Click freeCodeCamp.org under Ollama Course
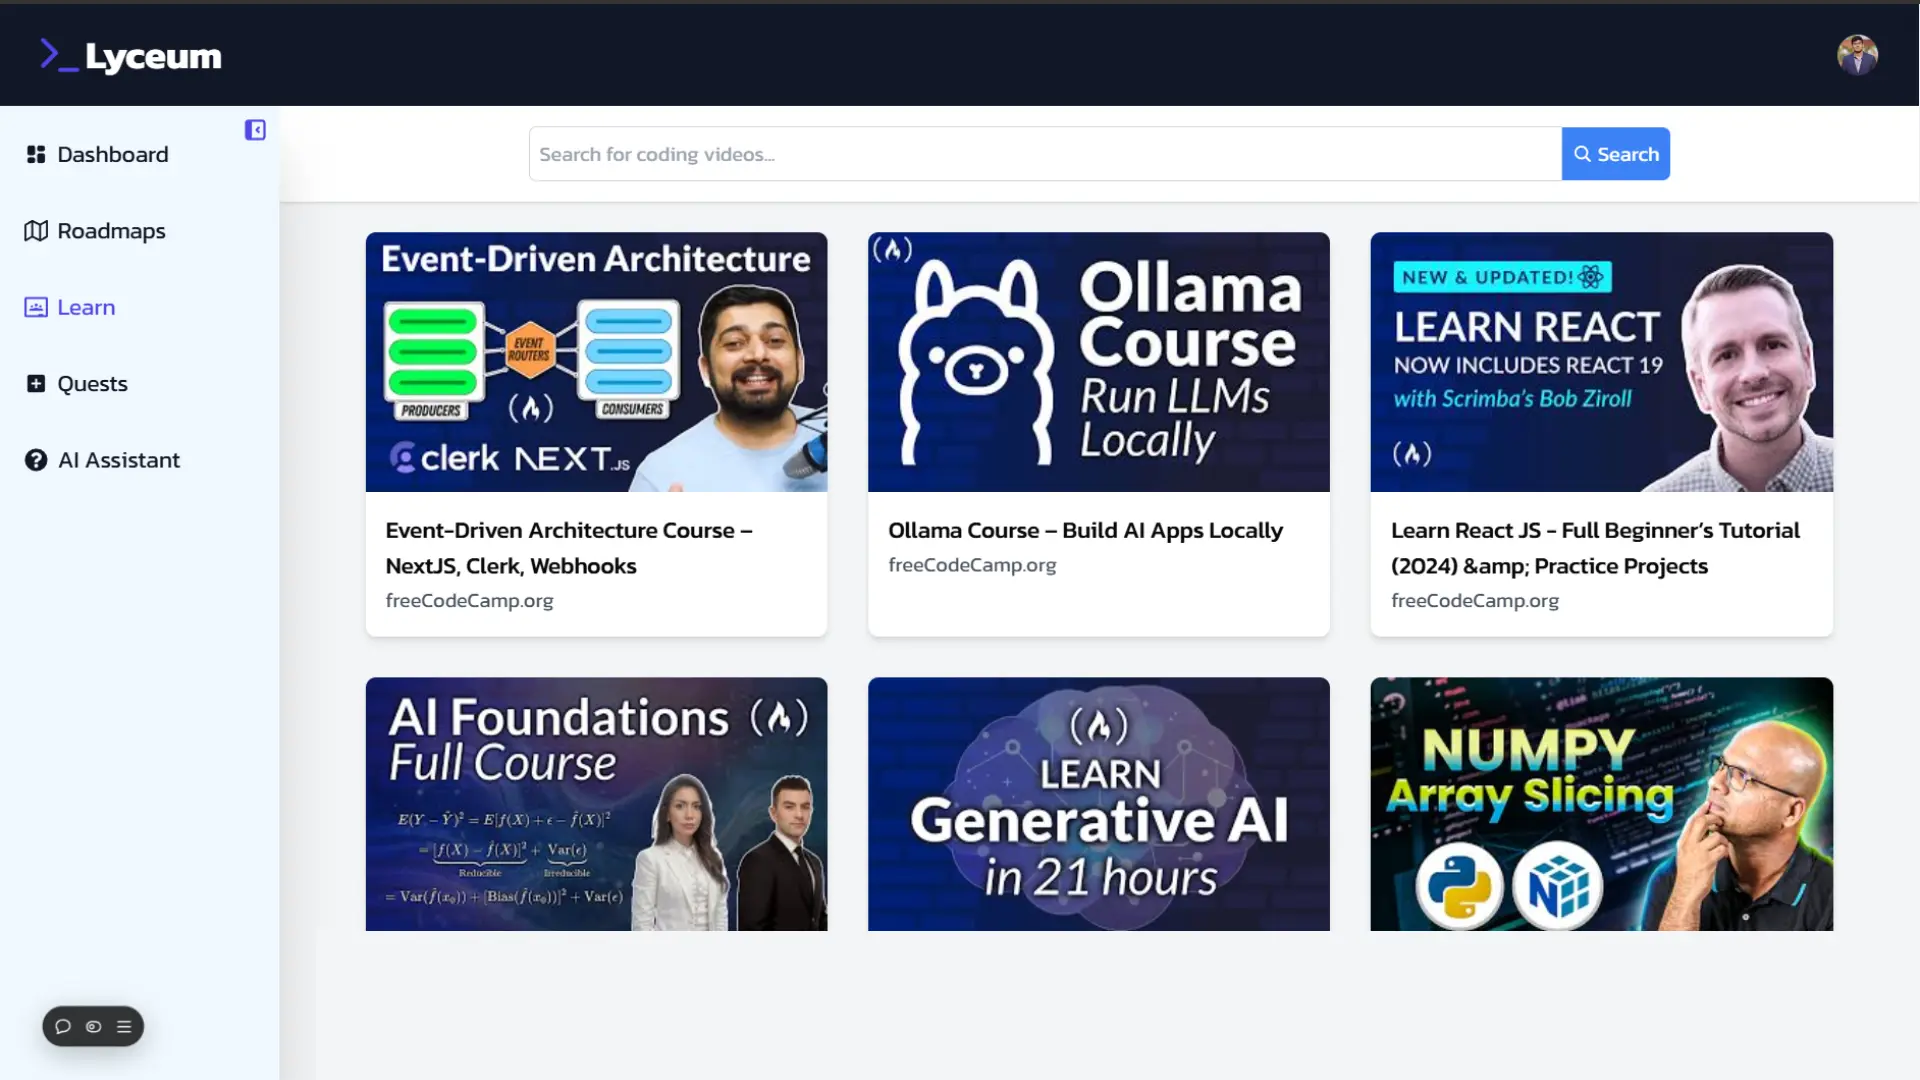 972,565
